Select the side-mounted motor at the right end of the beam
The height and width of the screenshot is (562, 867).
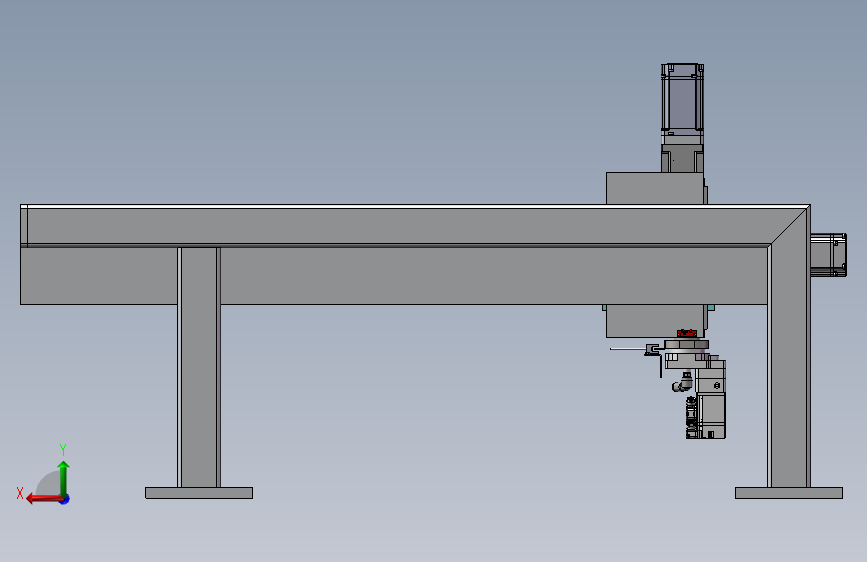click(828, 255)
